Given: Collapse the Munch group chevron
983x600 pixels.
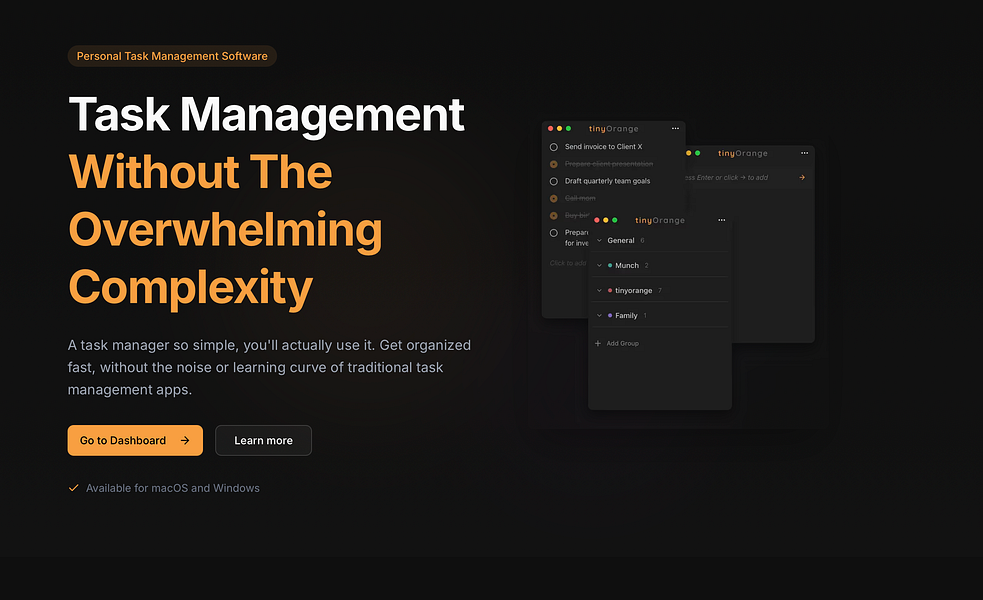Looking at the screenshot, I should (x=599, y=266).
